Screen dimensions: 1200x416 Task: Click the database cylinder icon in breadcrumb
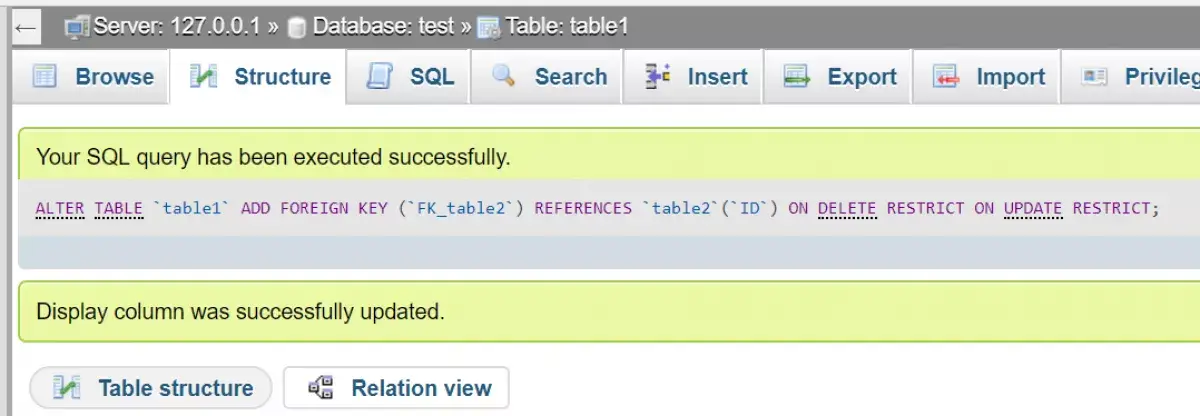(296, 28)
